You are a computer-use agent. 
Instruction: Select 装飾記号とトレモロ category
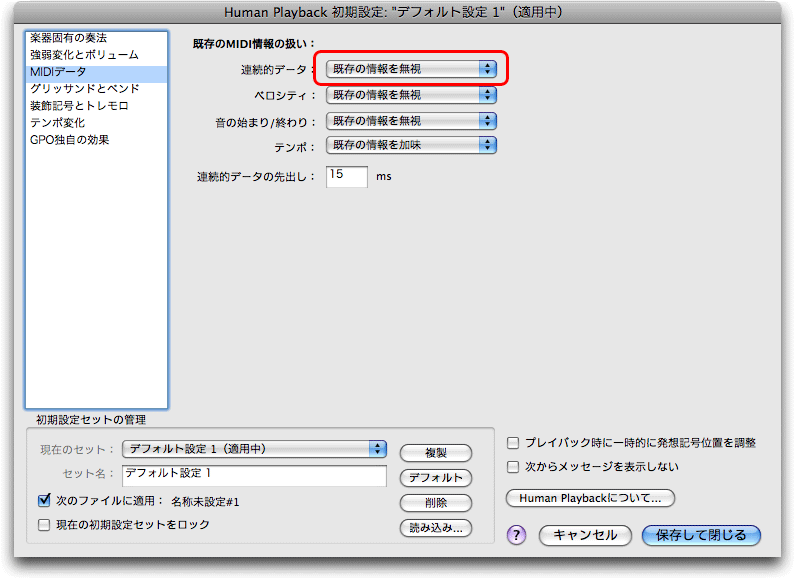tap(96, 106)
